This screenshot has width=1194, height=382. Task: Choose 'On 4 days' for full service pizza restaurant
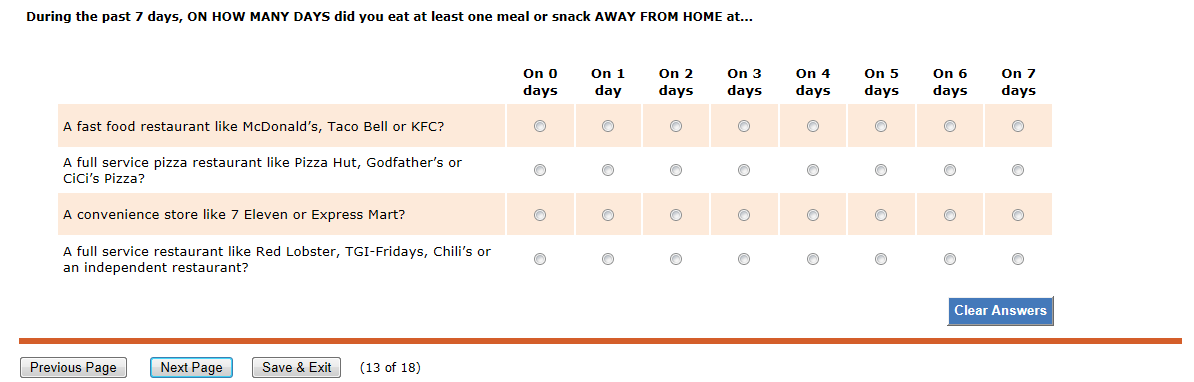(x=812, y=170)
